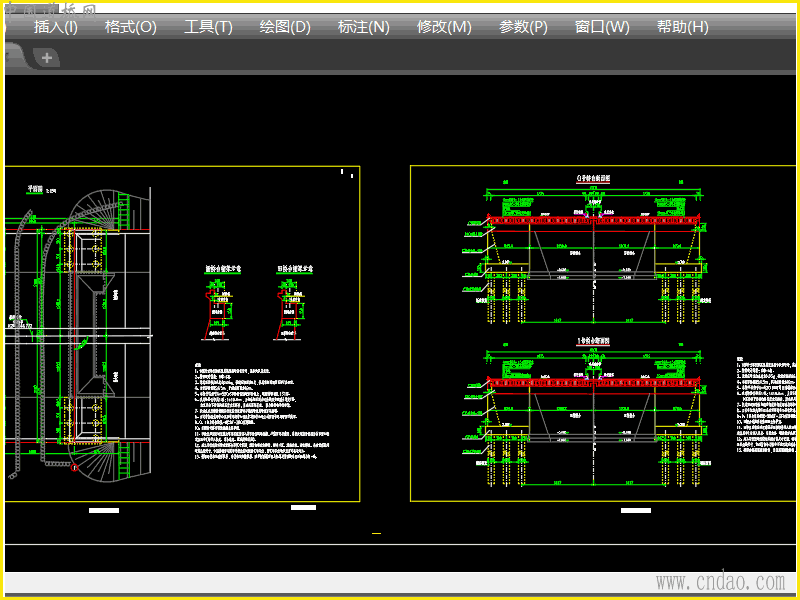800x600 pixels.
Task: Open the 帮助(H) menu
Action: pos(683,27)
